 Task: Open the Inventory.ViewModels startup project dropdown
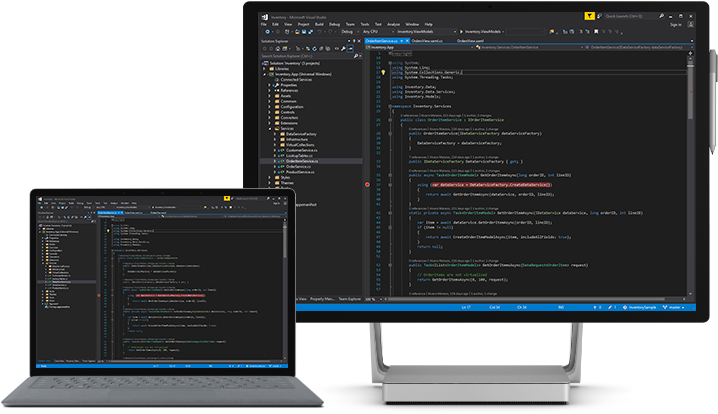(x=427, y=32)
